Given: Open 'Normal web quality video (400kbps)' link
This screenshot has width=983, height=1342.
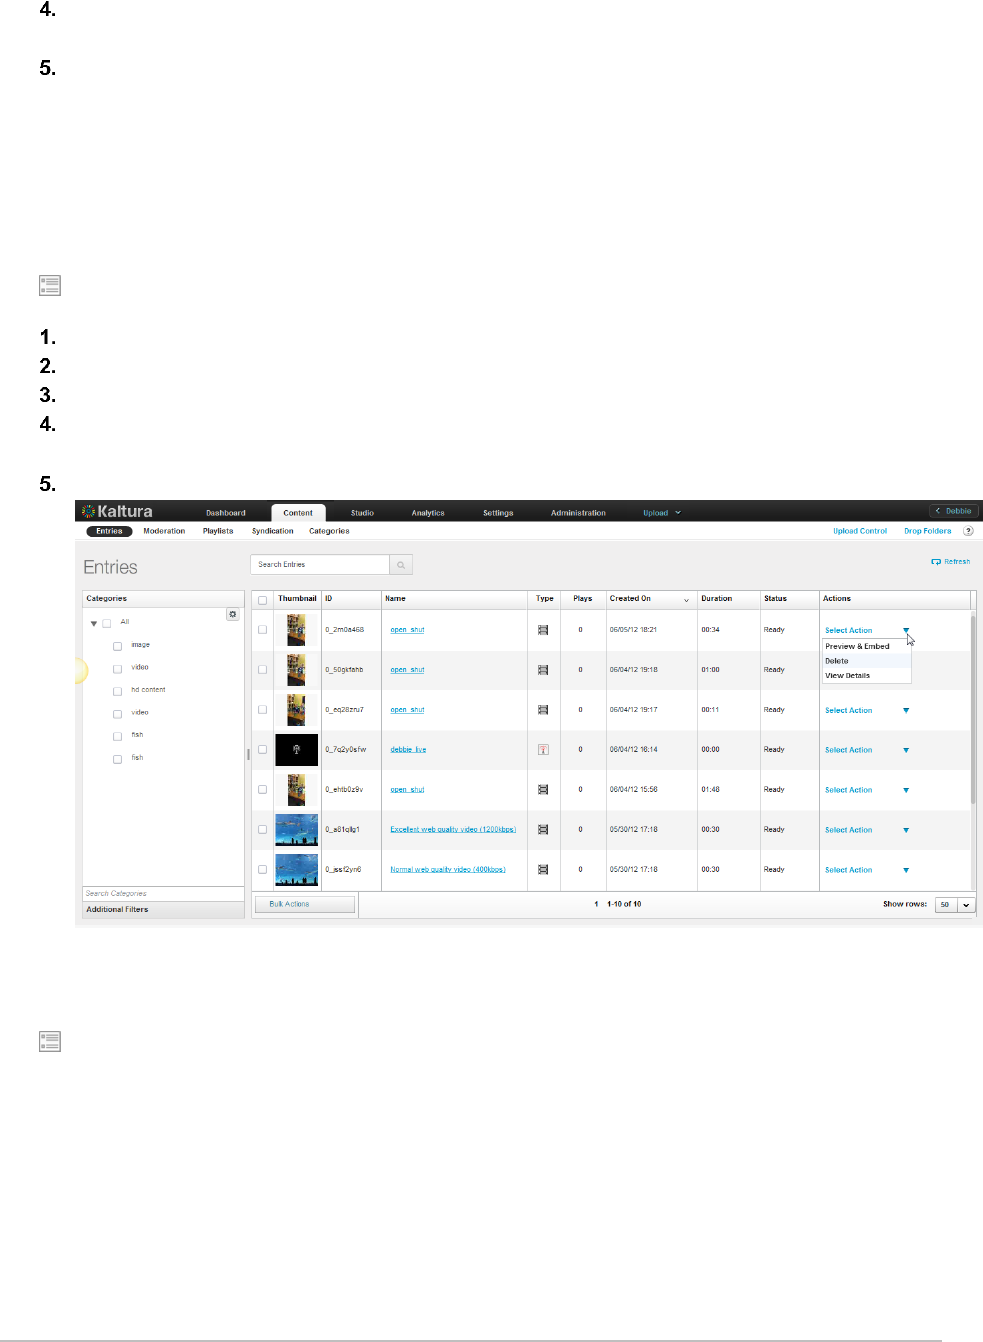Looking at the screenshot, I should tap(448, 870).
